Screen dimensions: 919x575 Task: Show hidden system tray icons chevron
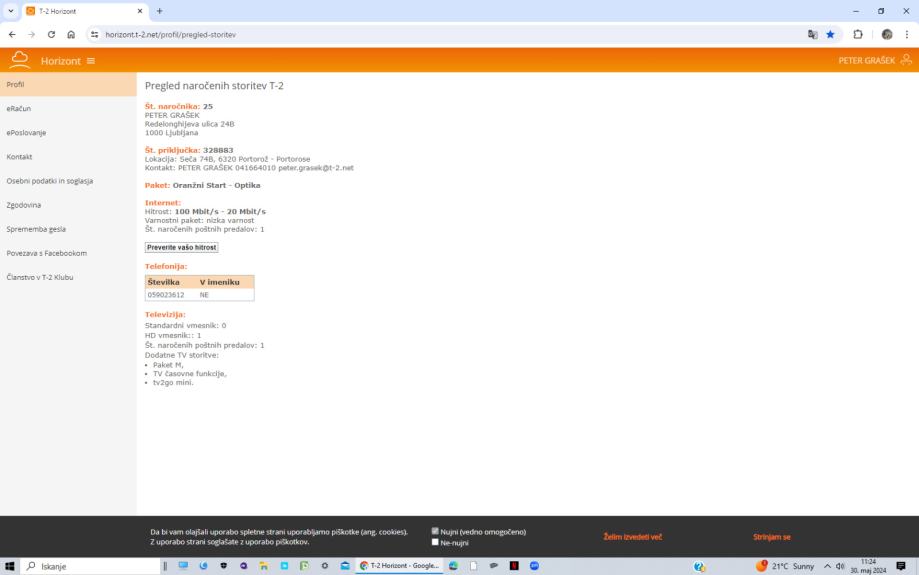[x=828, y=566]
